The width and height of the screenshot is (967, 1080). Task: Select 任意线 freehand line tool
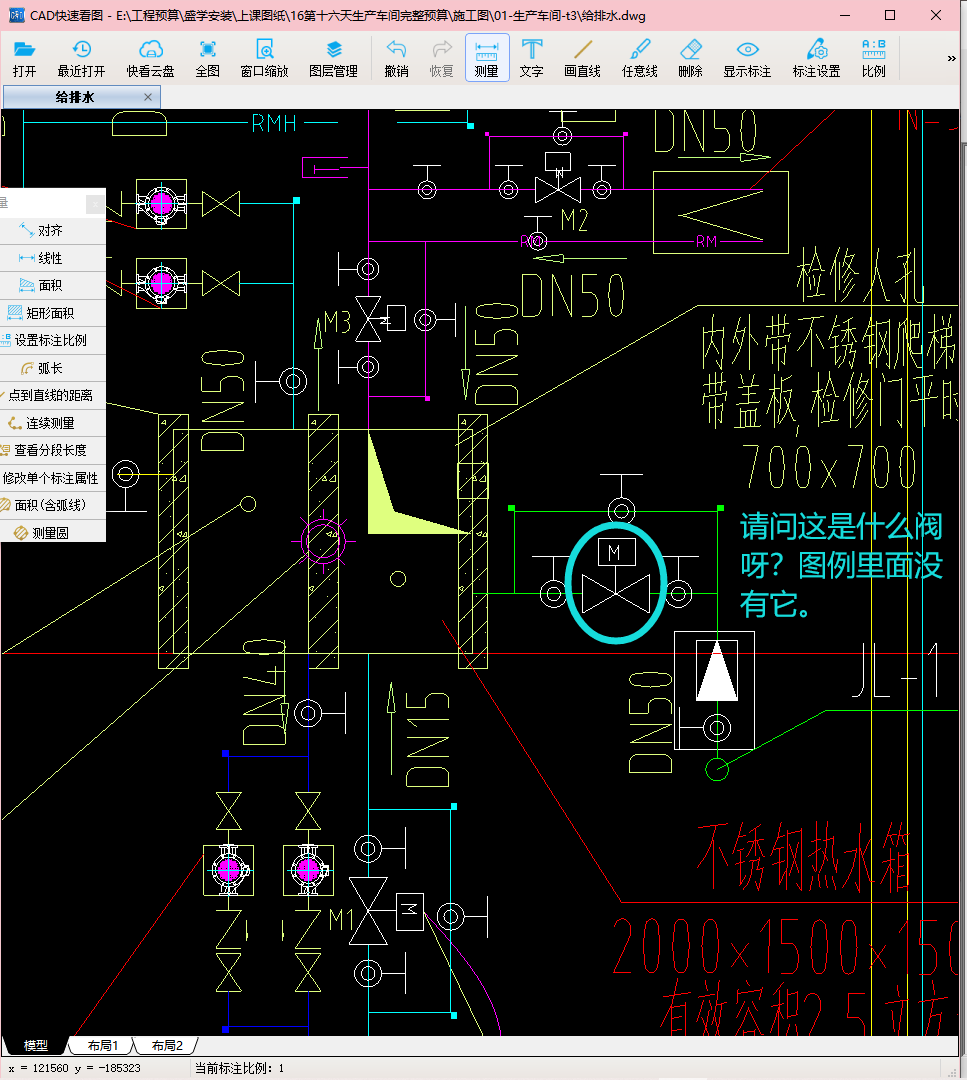pyautogui.click(x=640, y=58)
